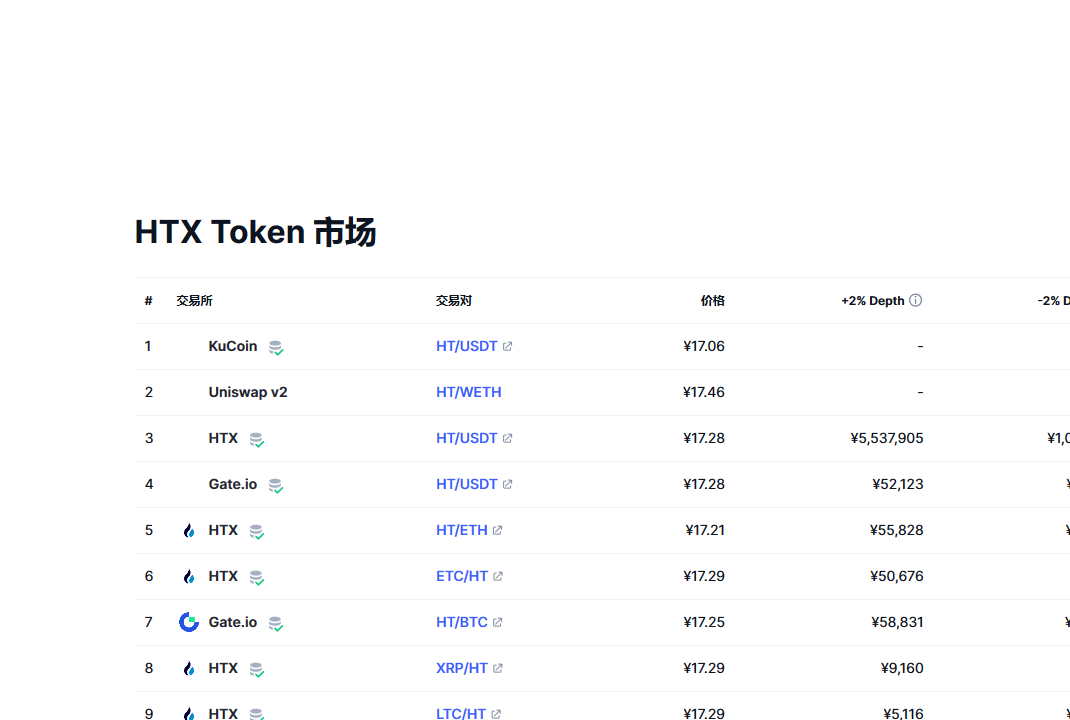The height and width of the screenshot is (720, 1070).
Task: Click the reserves badge in the XRP/HT row
Action: (x=257, y=669)
